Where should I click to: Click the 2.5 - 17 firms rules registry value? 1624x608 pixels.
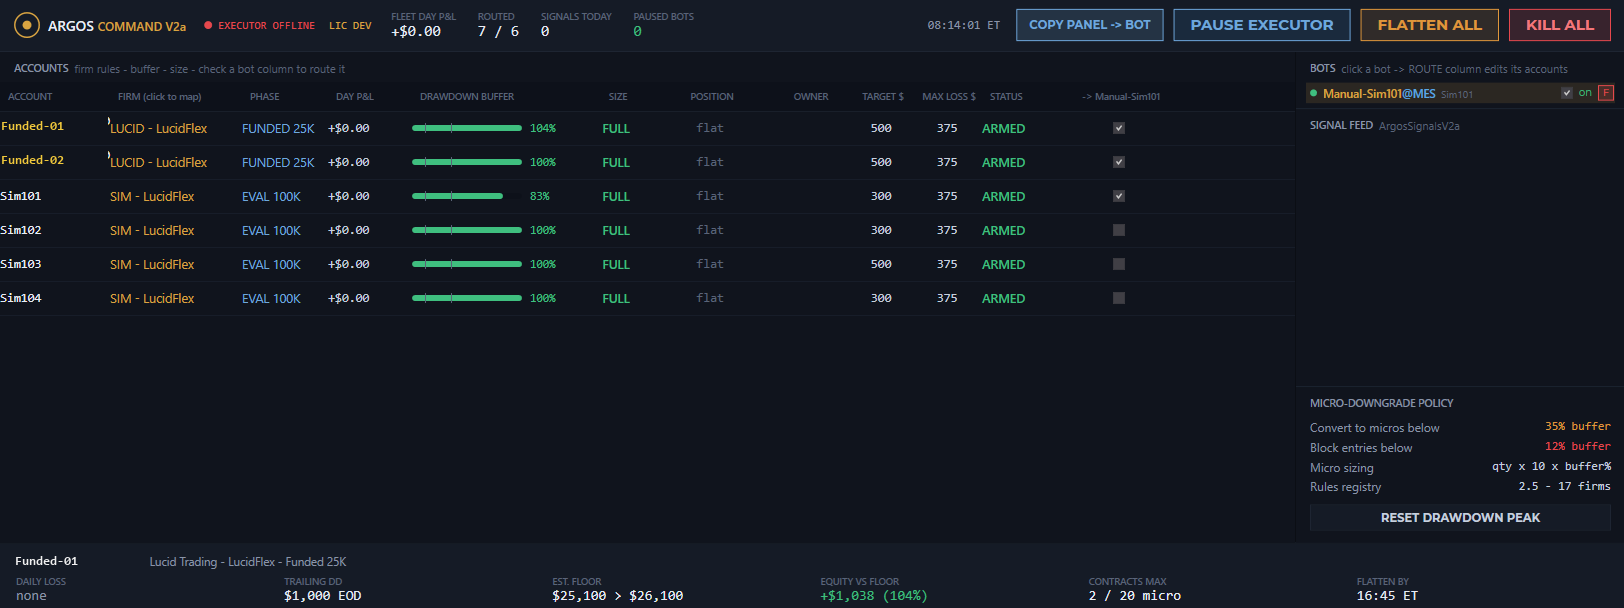[x=1564, y=486]
